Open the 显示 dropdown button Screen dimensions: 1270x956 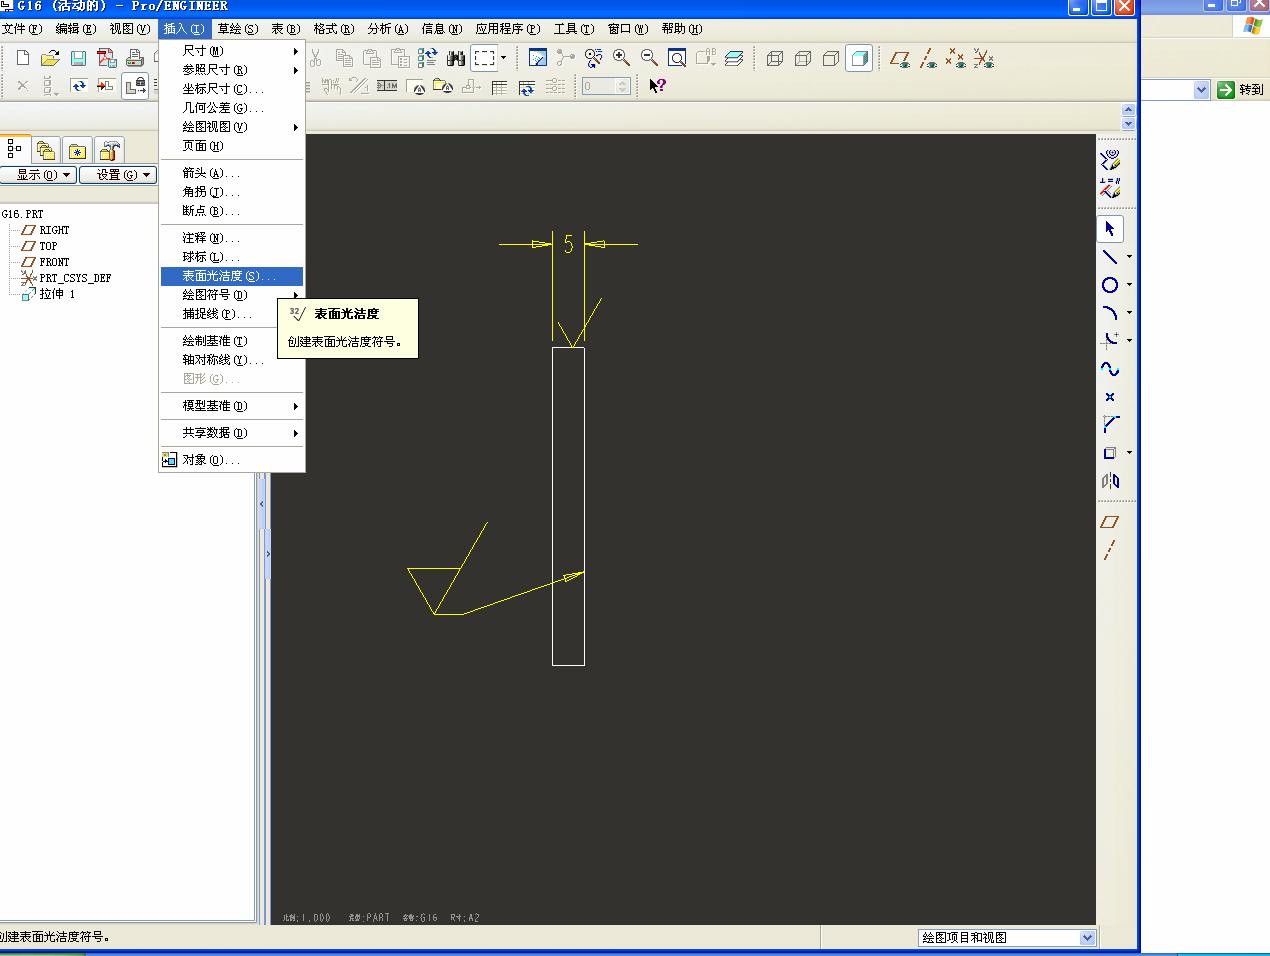[38, 175]
